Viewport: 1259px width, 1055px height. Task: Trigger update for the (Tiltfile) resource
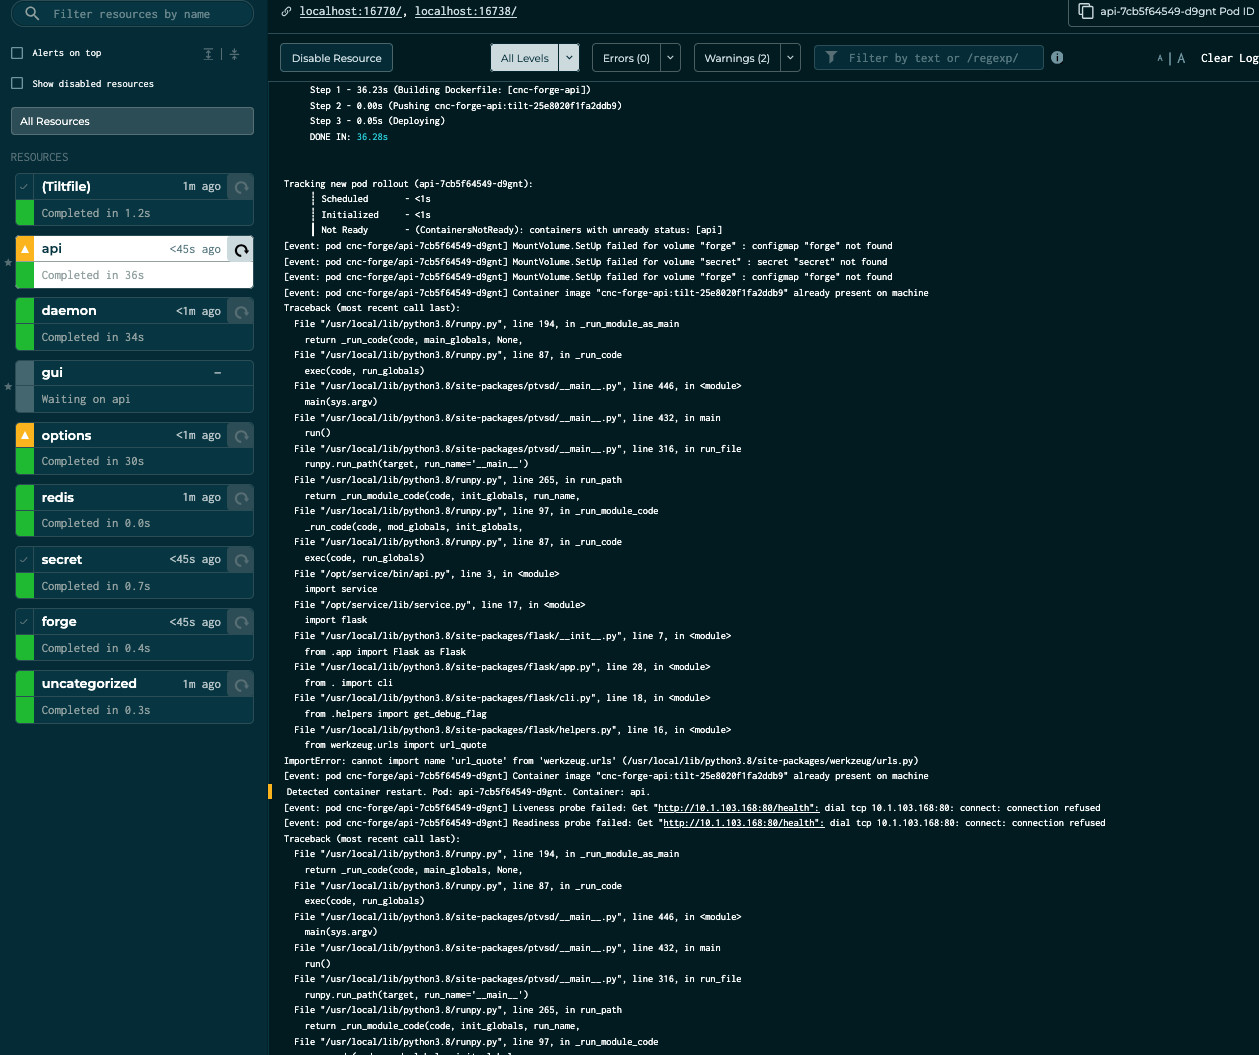pos(241,187)
